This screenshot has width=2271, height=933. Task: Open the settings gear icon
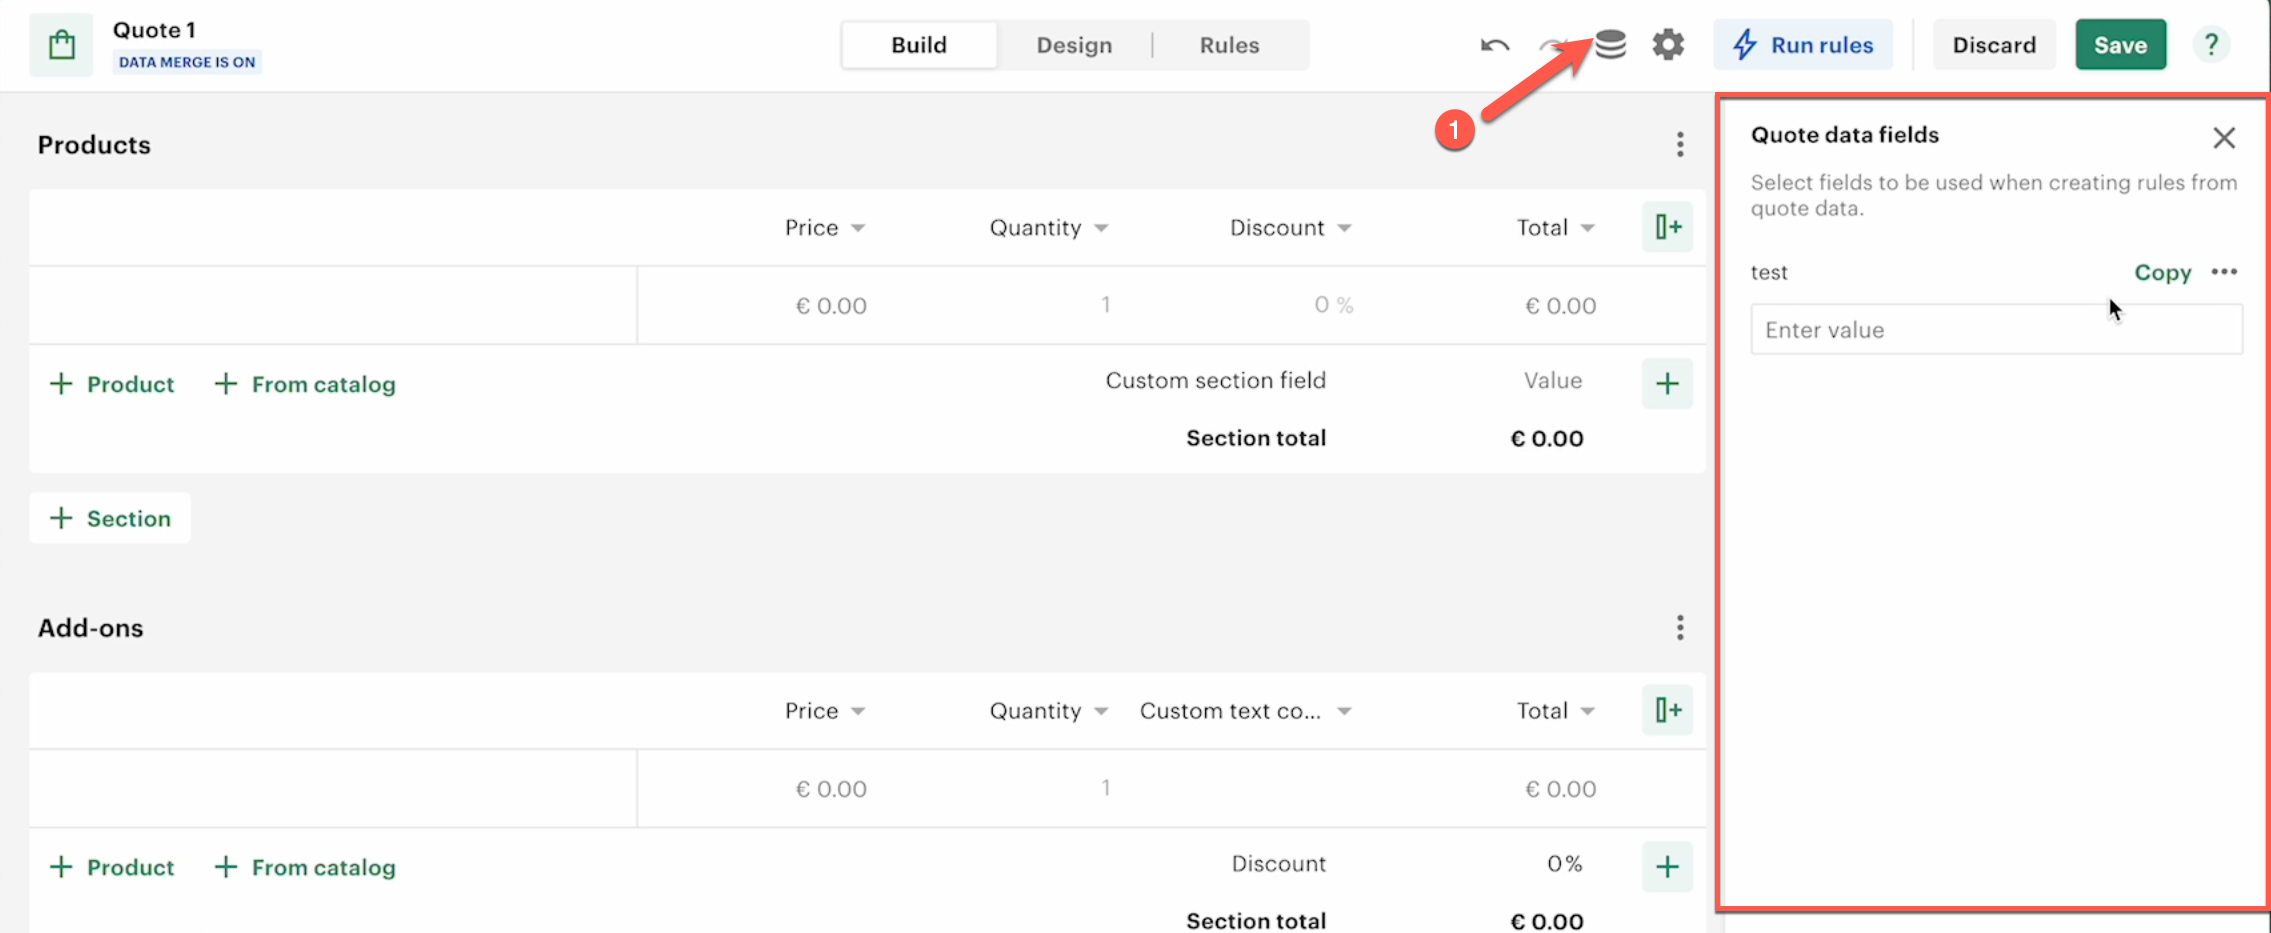tap(1668, 44)
